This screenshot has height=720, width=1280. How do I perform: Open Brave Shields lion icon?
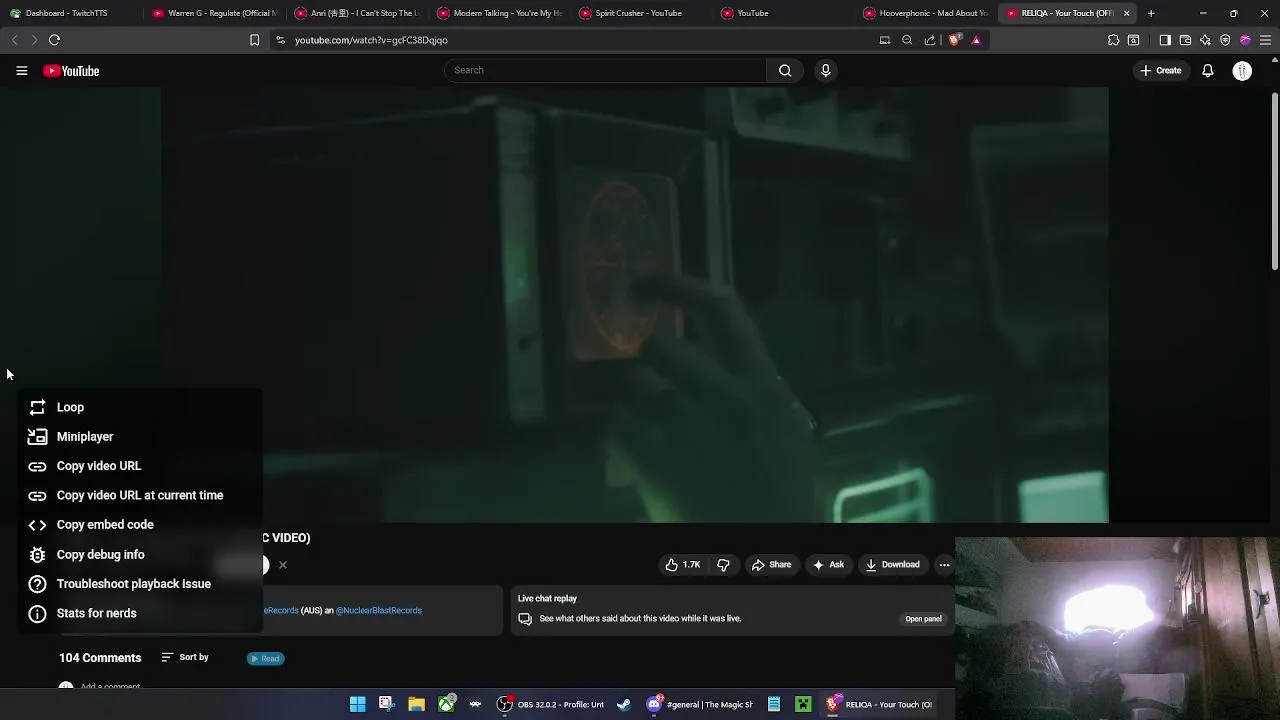tap(955, 40)
